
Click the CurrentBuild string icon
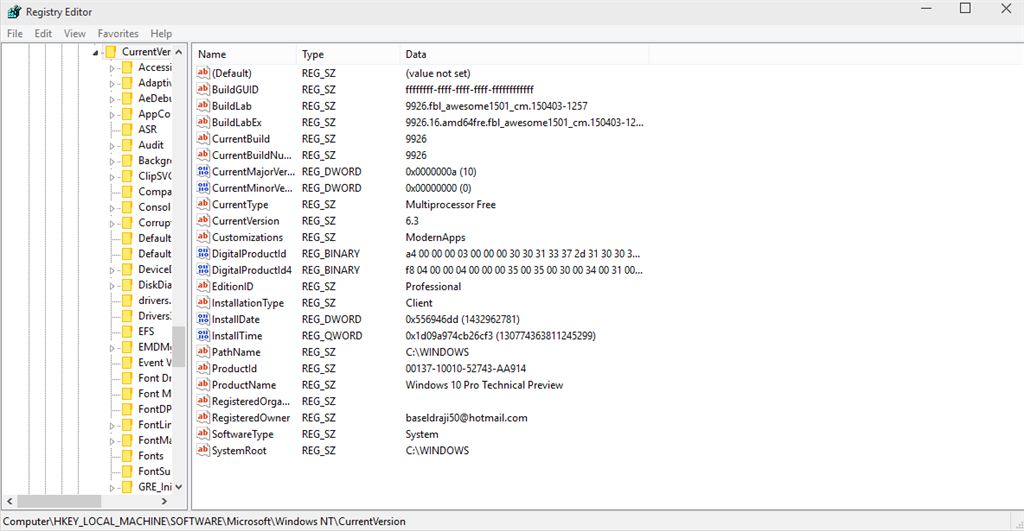click(x=203, y=138)
